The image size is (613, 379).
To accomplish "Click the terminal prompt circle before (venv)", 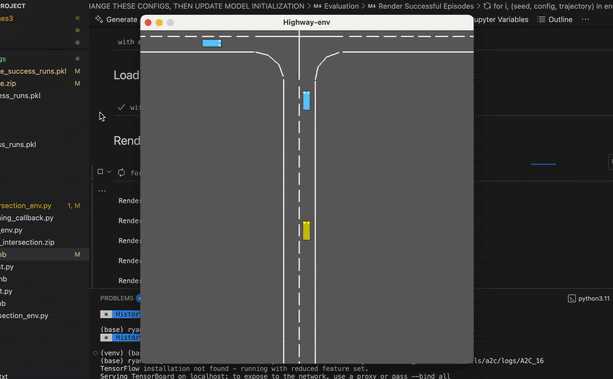I will coord(95,353).
